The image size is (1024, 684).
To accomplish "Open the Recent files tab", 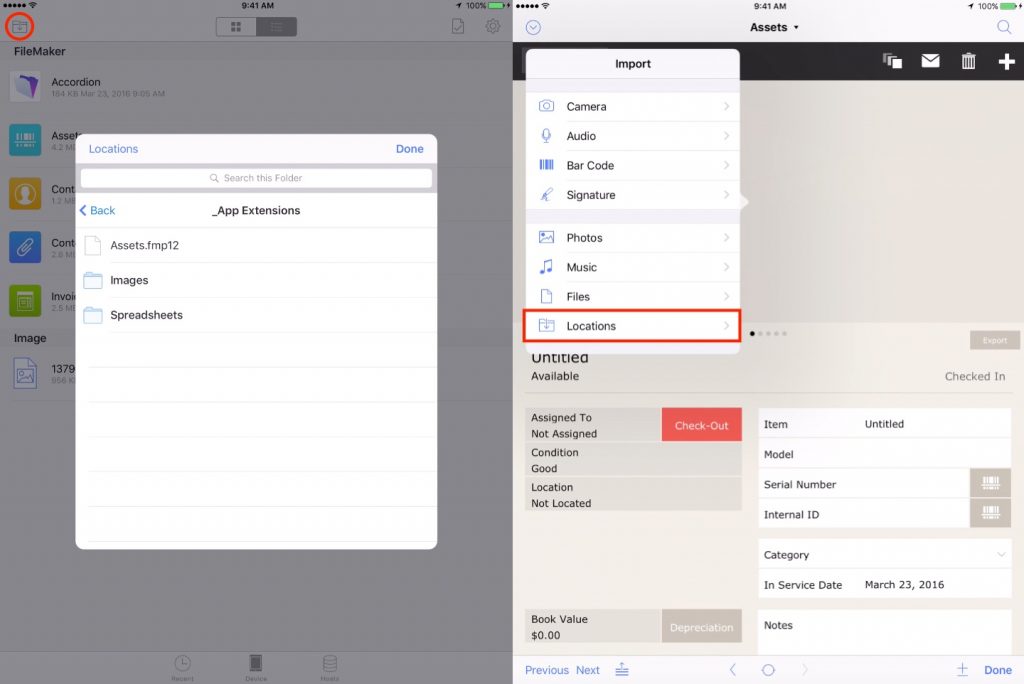I will (x=183, y=667).
